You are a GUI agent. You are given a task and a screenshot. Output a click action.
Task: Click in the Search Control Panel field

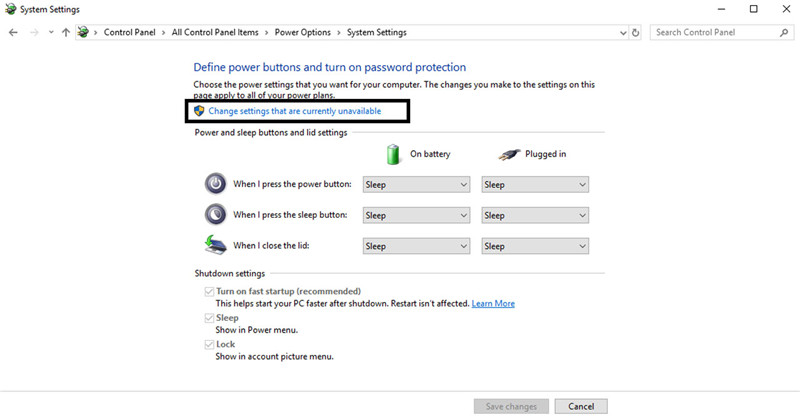coord(710,32)
